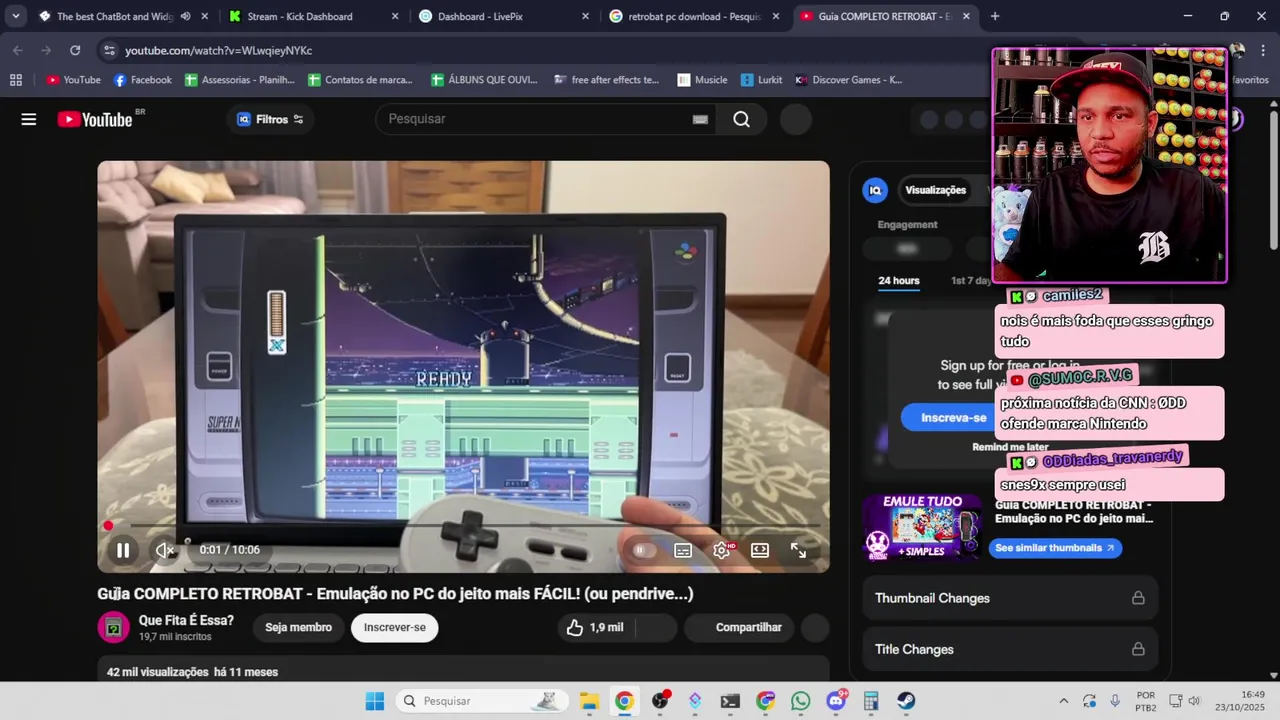Reload the current page

pyautogui.click(x=75, y=50)
